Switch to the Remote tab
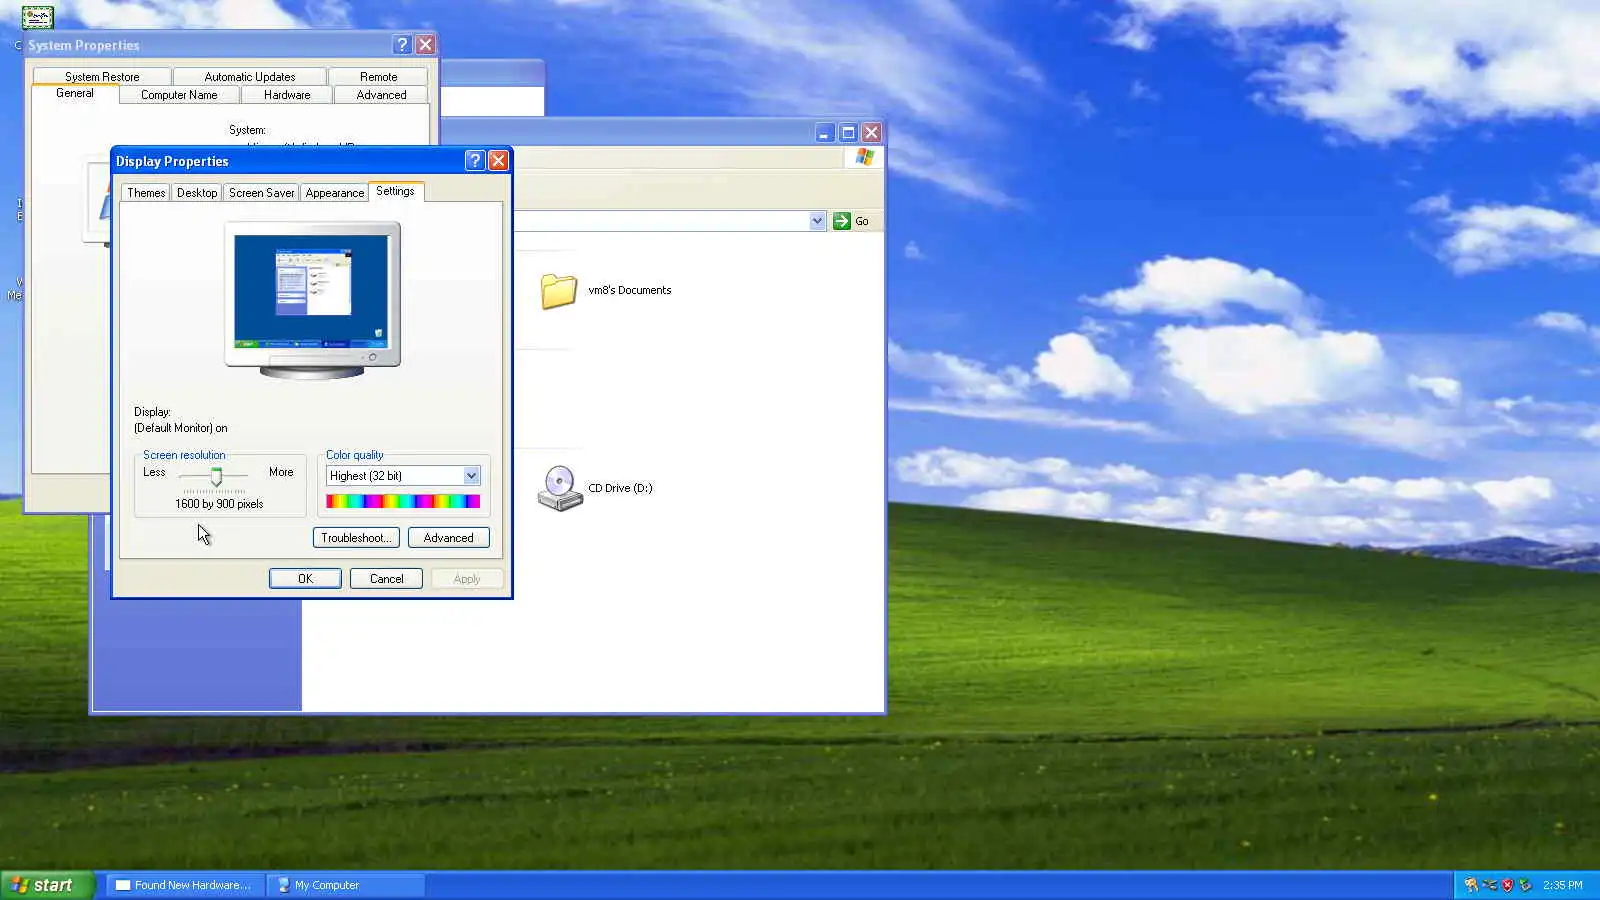Screen dimensions: 1600x900 (378, 76)
